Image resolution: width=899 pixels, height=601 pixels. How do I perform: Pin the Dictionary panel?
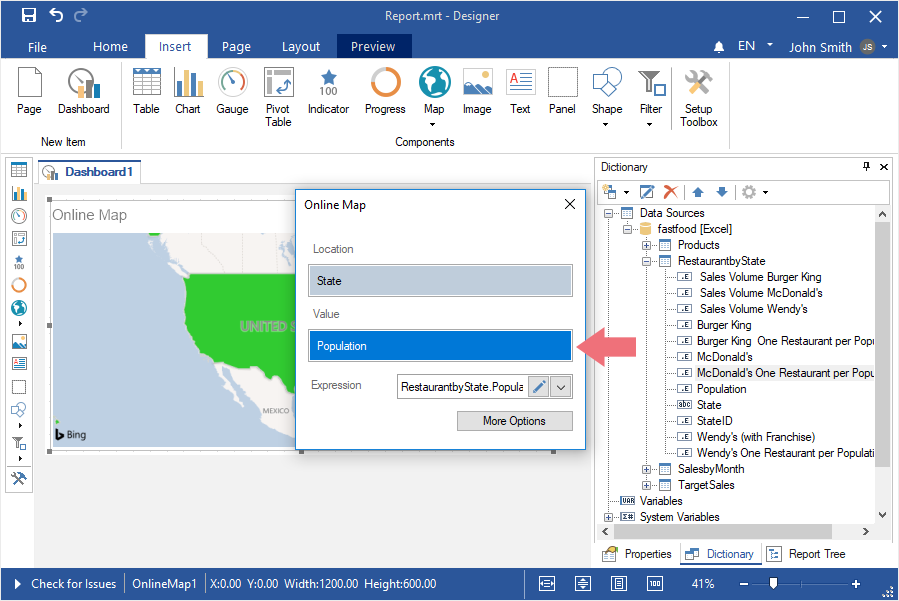tap(866, 167)
